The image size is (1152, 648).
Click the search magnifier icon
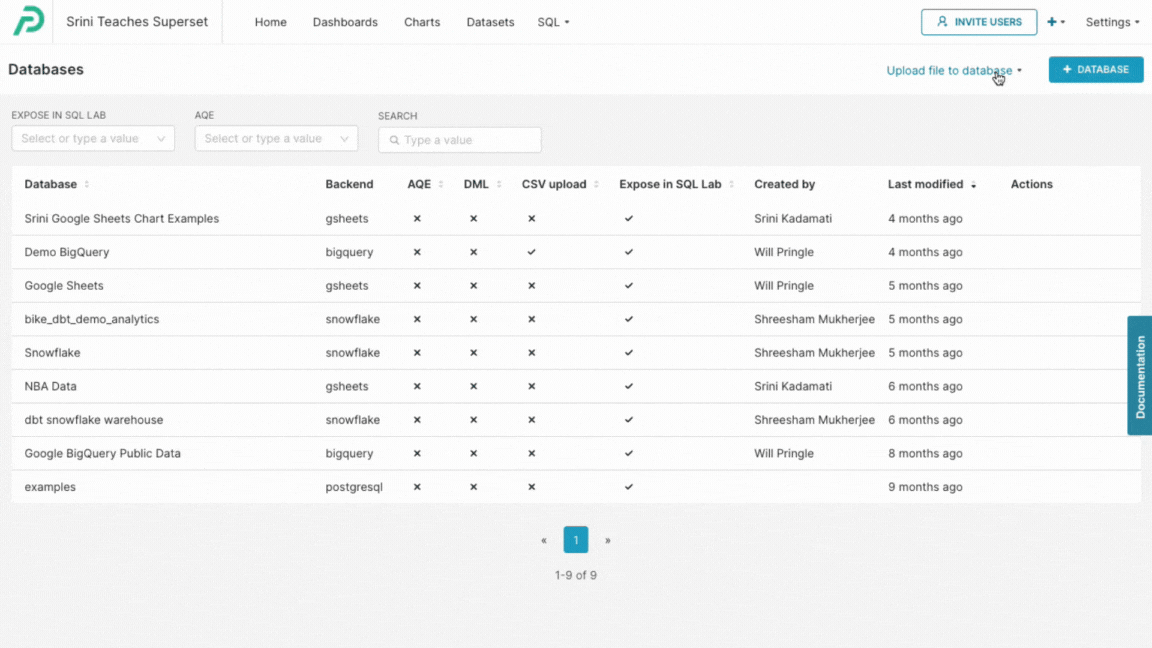coord(394,140)
